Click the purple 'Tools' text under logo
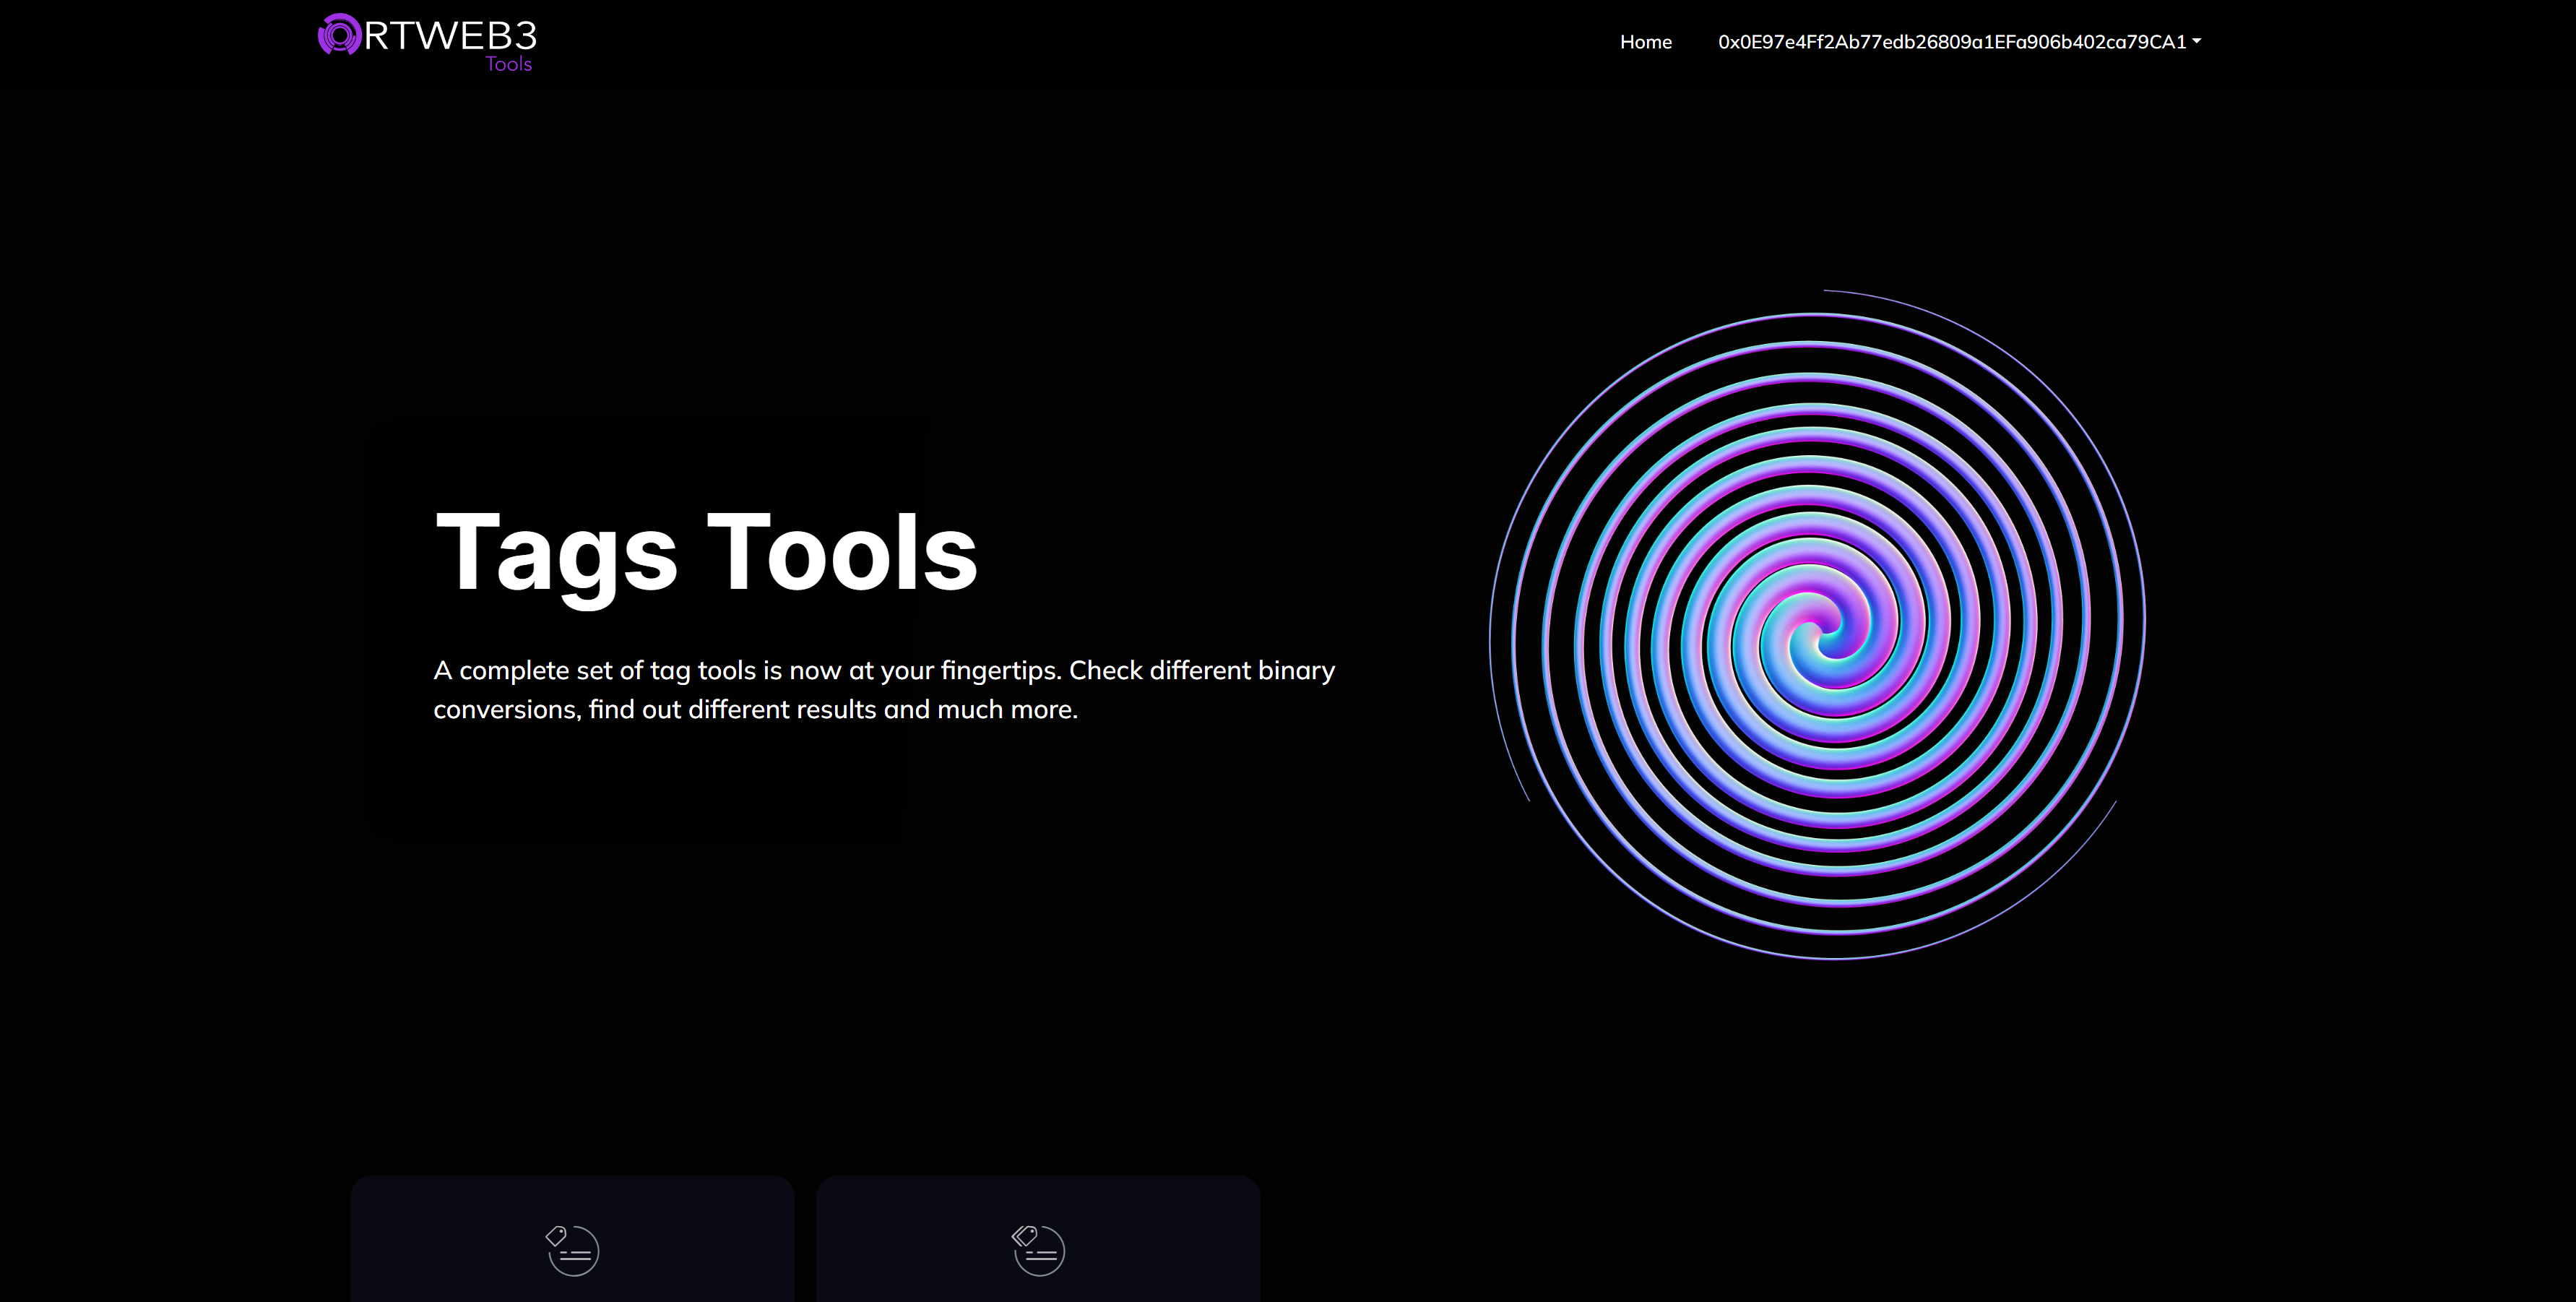 pyautogui.click(x=508, y=64)
